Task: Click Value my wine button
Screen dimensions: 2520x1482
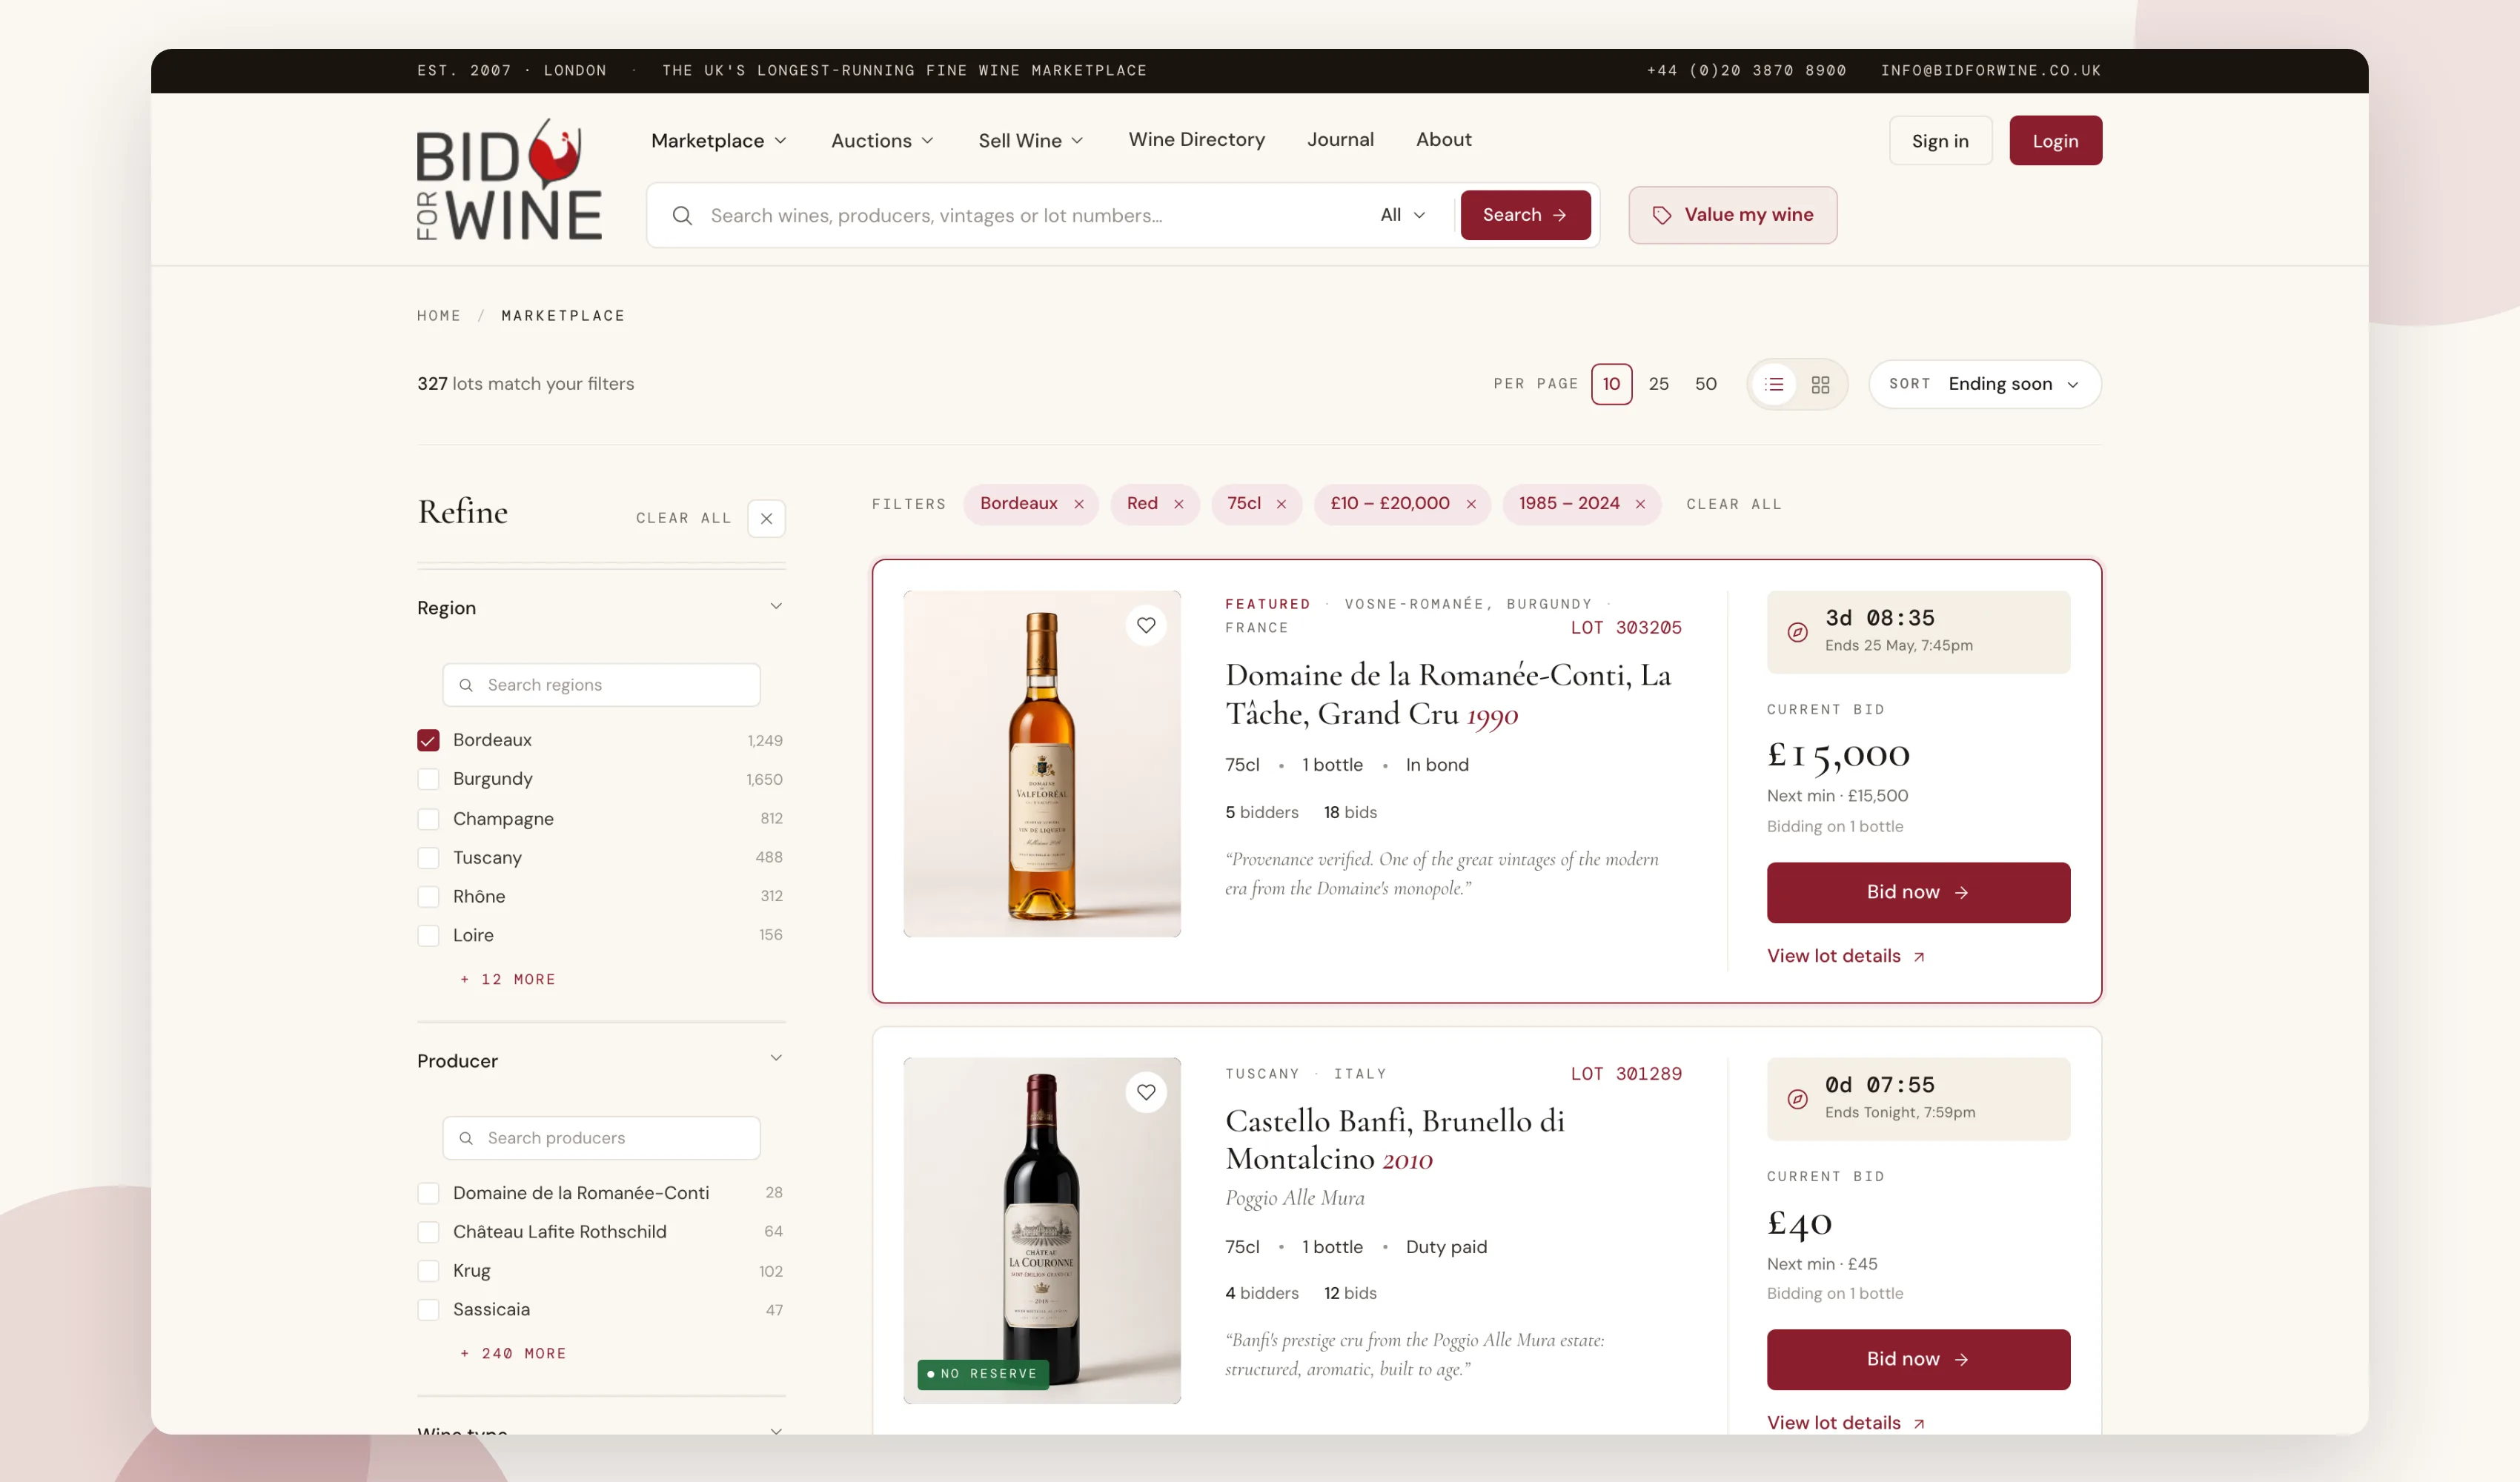Action: pos(1732,215)
